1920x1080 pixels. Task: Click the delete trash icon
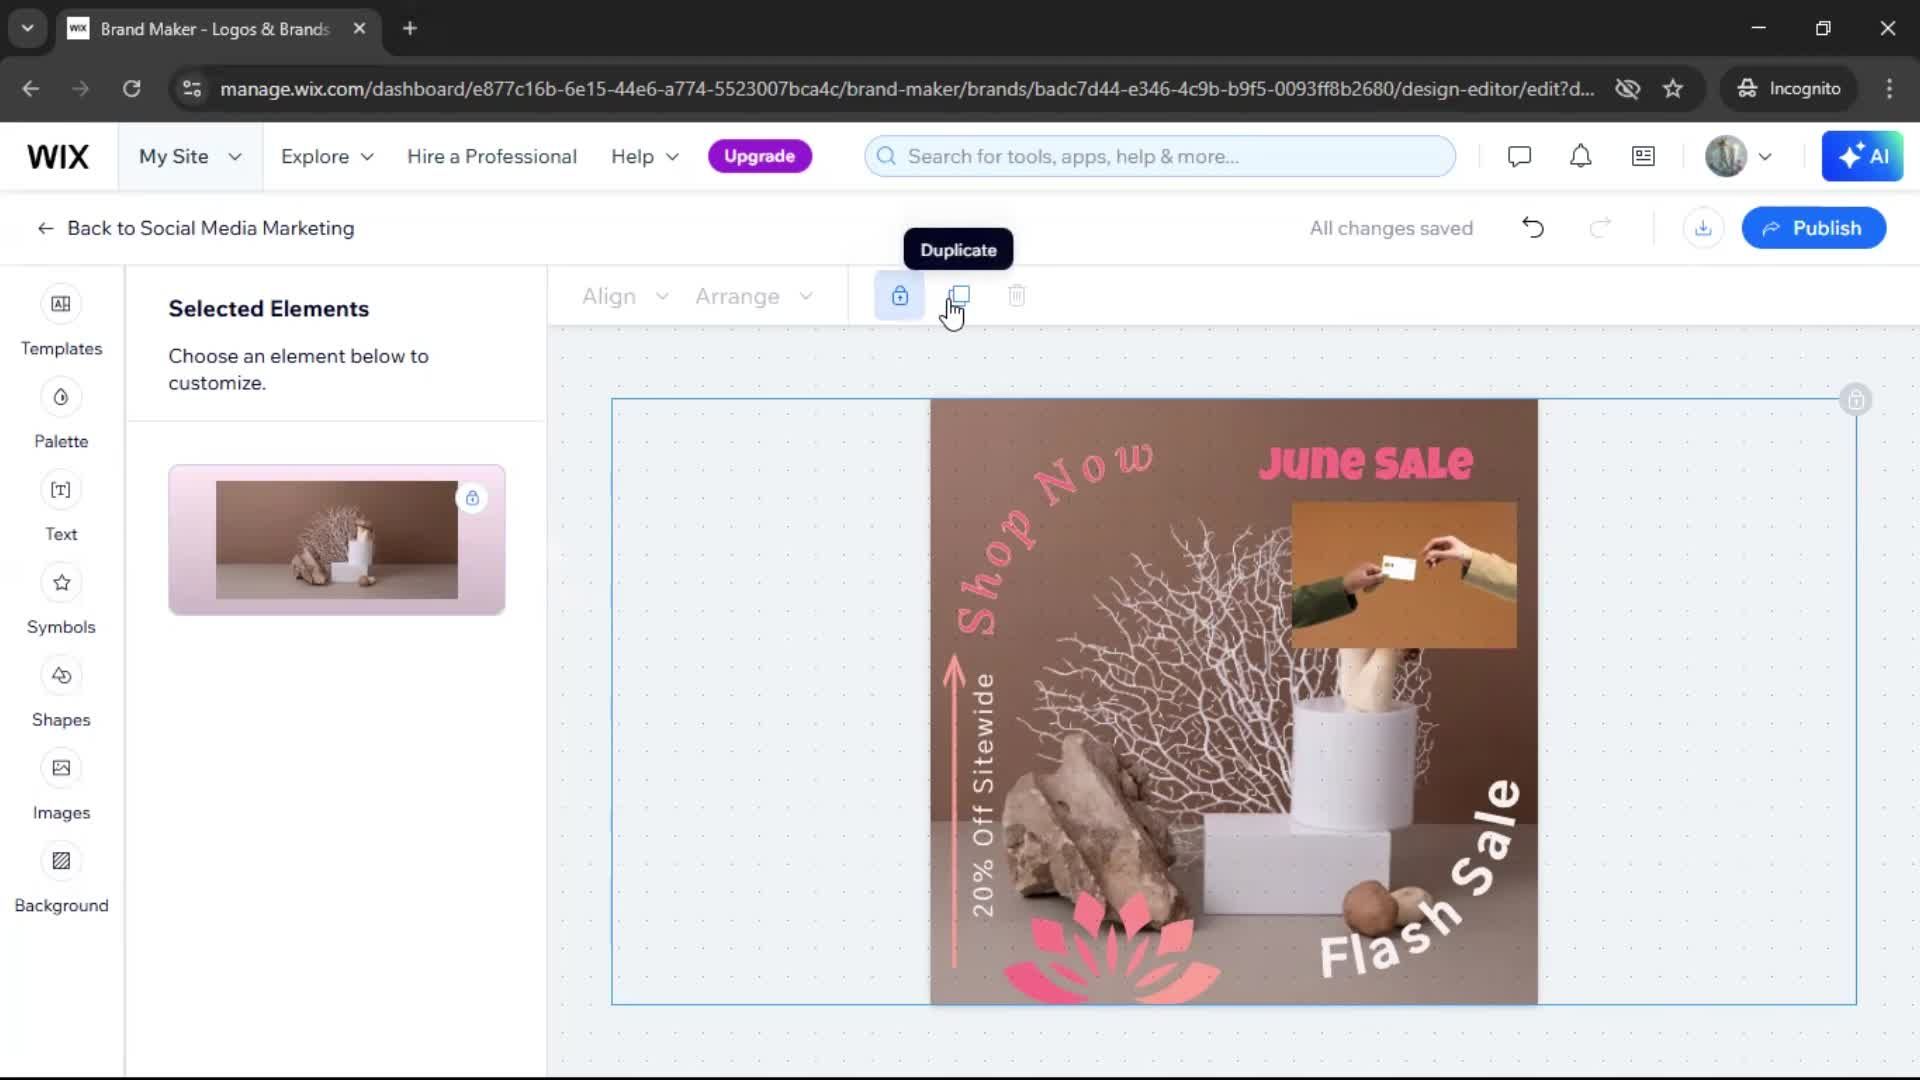tap(1017, 296)
